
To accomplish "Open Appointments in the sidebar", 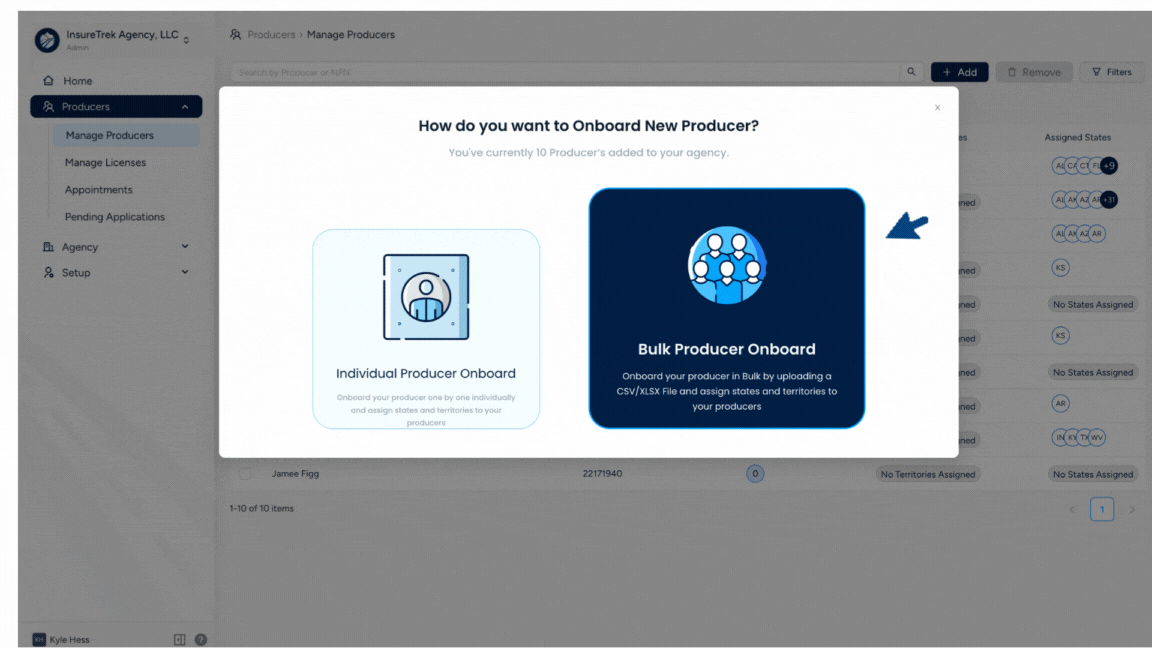I will click(98, 189).
